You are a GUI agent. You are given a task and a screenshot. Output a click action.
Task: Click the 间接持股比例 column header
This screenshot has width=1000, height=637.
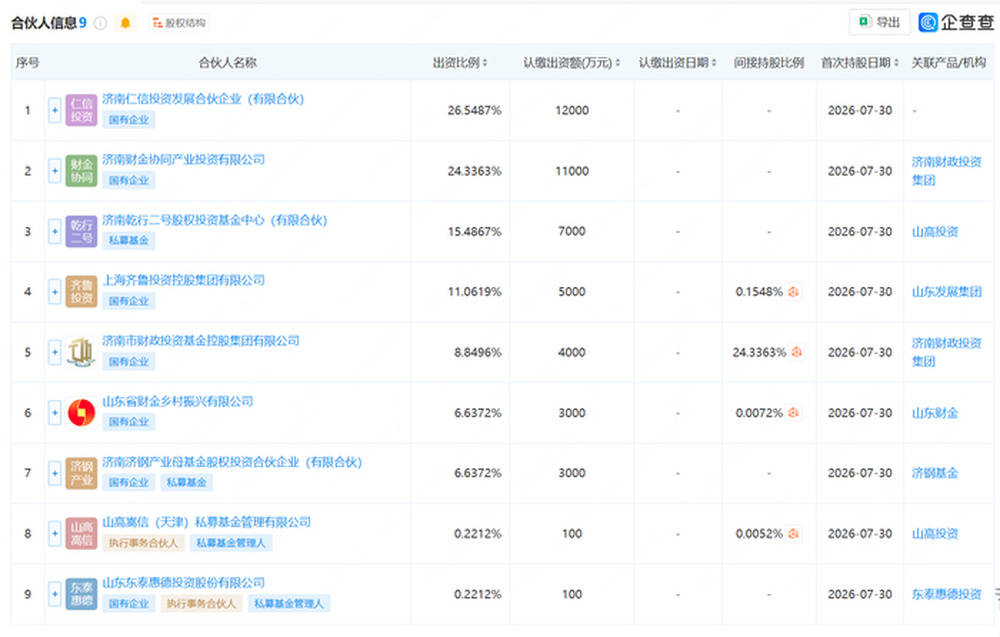point(768,62)
